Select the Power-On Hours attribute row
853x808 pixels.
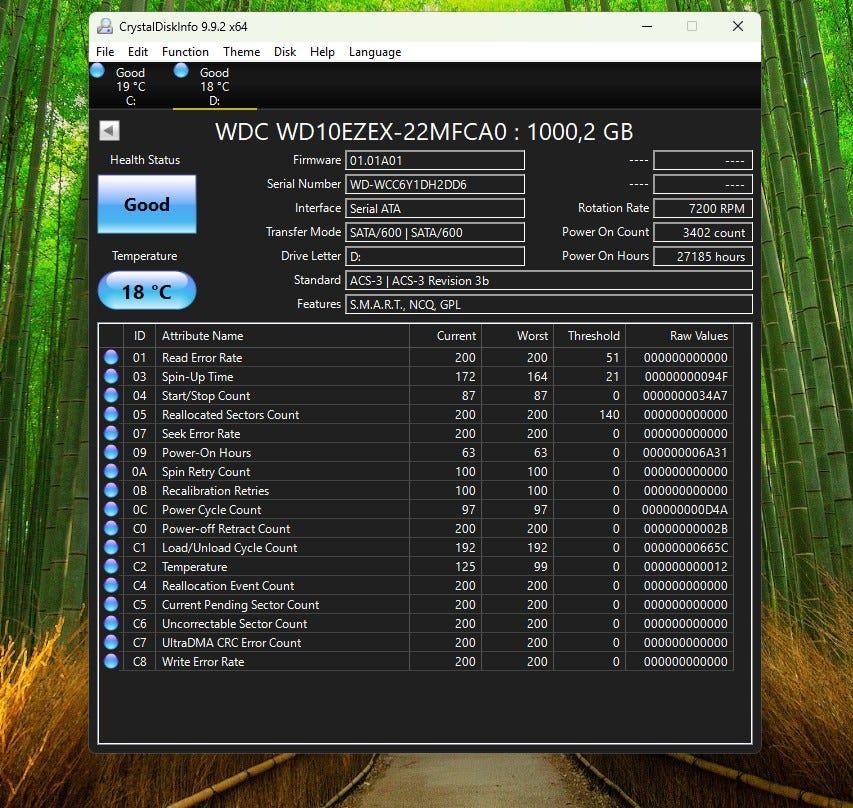click(x=416, y=453)
